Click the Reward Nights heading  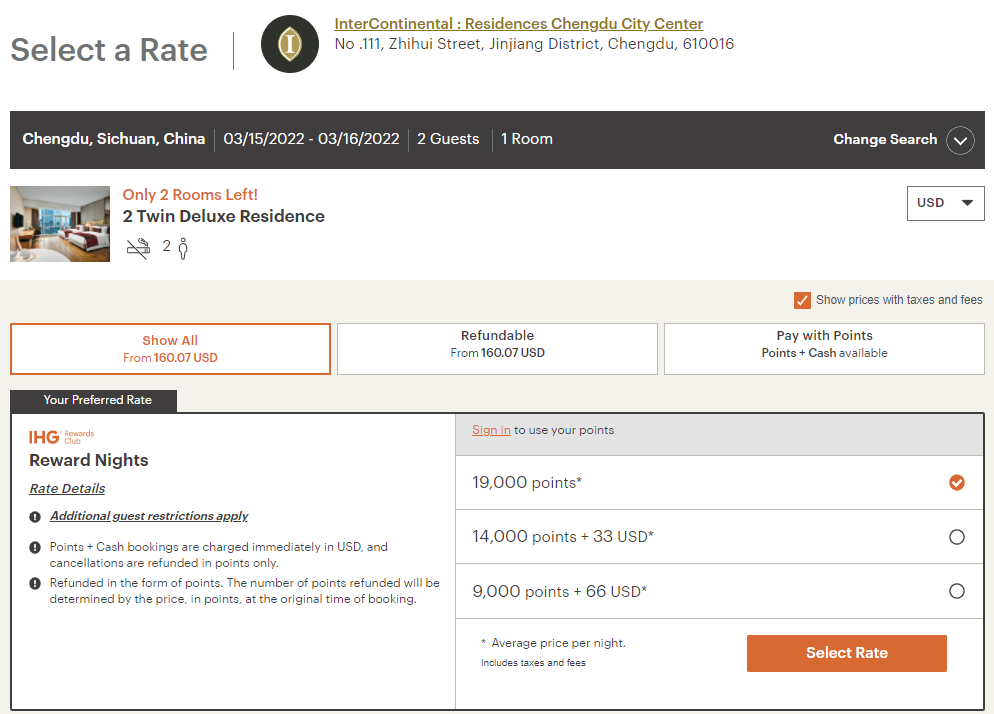(89, 460)
